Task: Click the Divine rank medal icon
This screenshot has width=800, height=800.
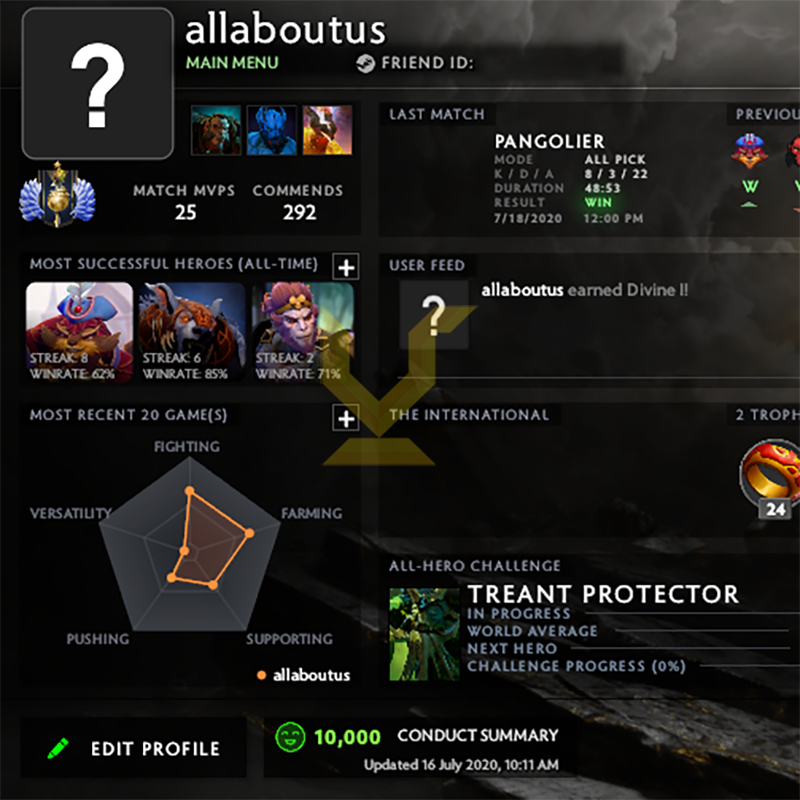Action: pyautogui.click(x=57, y=194)
